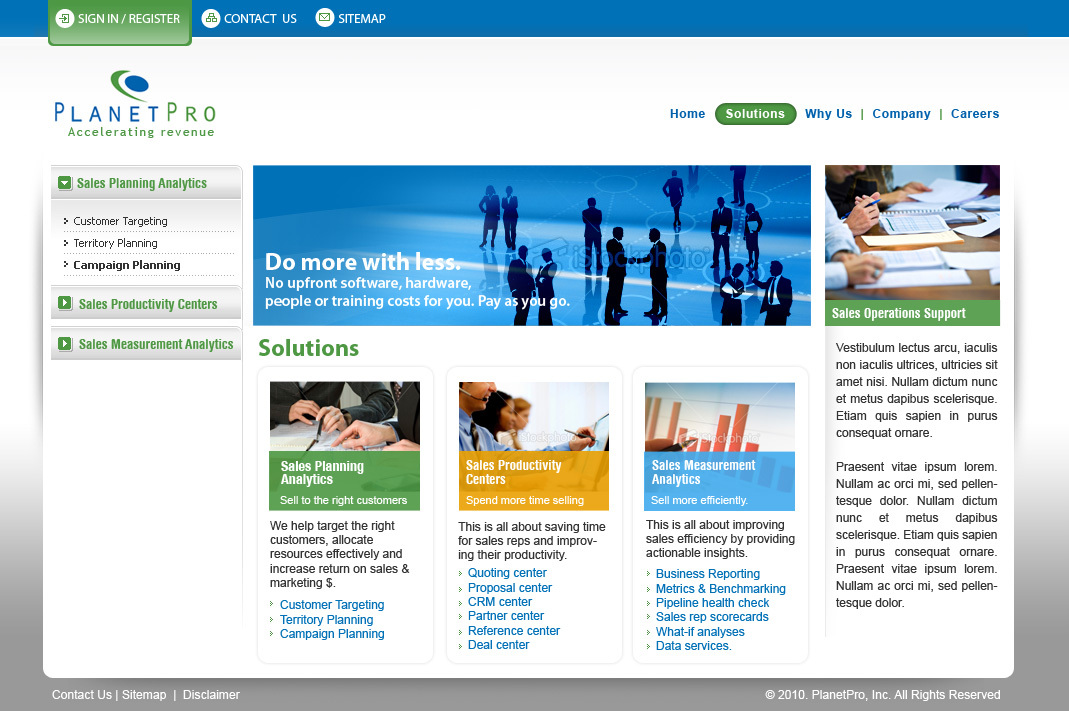
Task: Open Why Us navigation item
Action: [828, 114]
